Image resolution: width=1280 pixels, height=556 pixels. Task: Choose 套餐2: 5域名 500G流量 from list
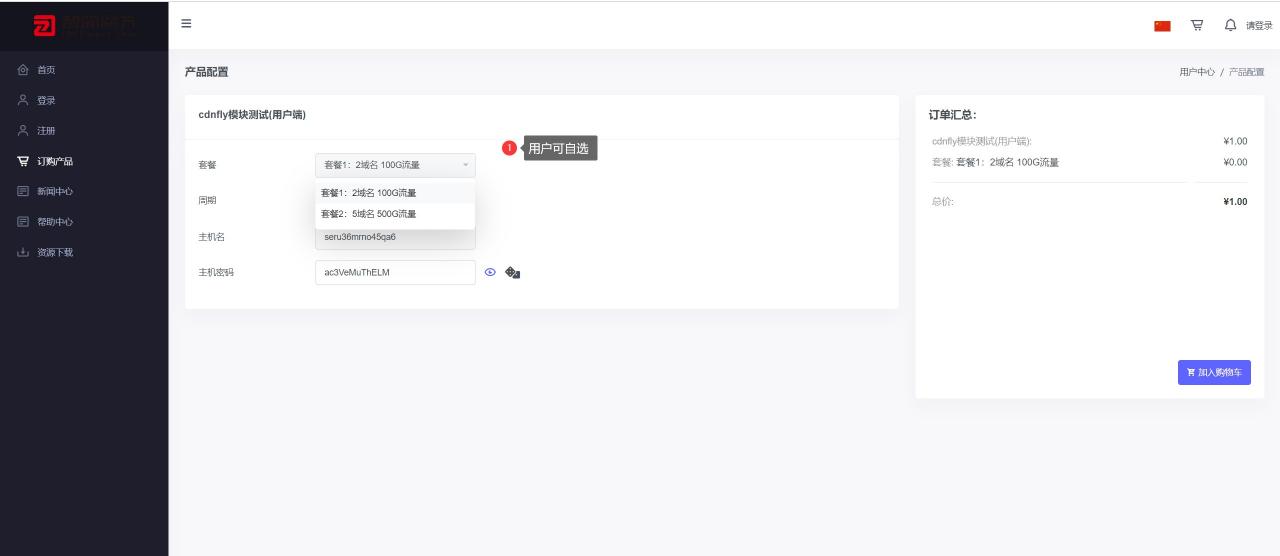[369, 214]
